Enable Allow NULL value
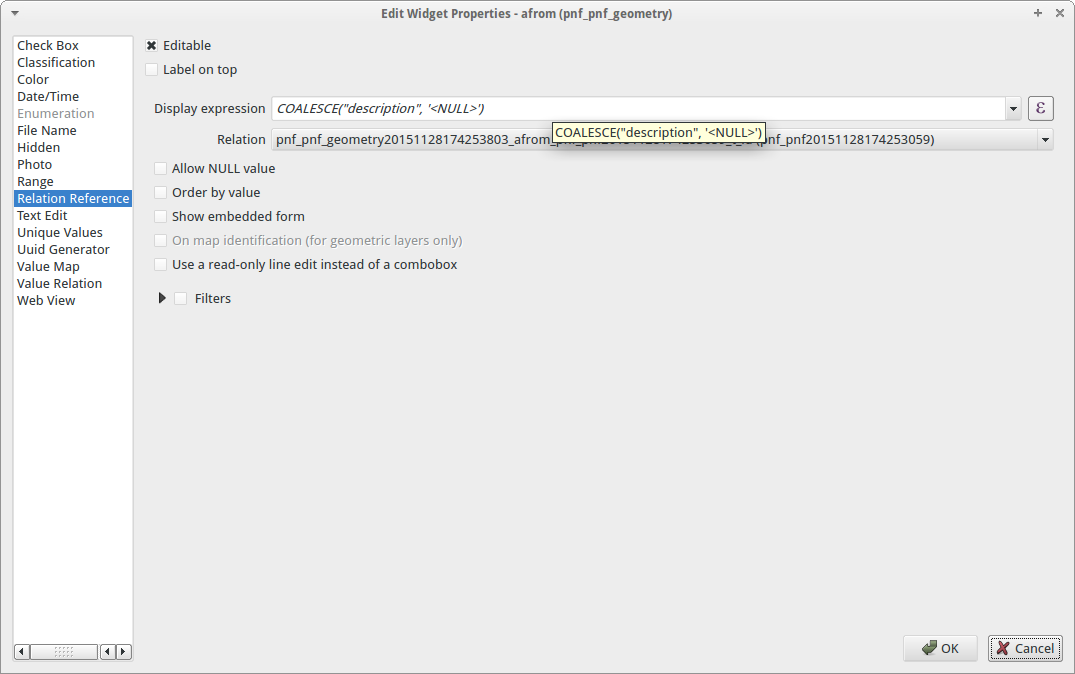 160,169
